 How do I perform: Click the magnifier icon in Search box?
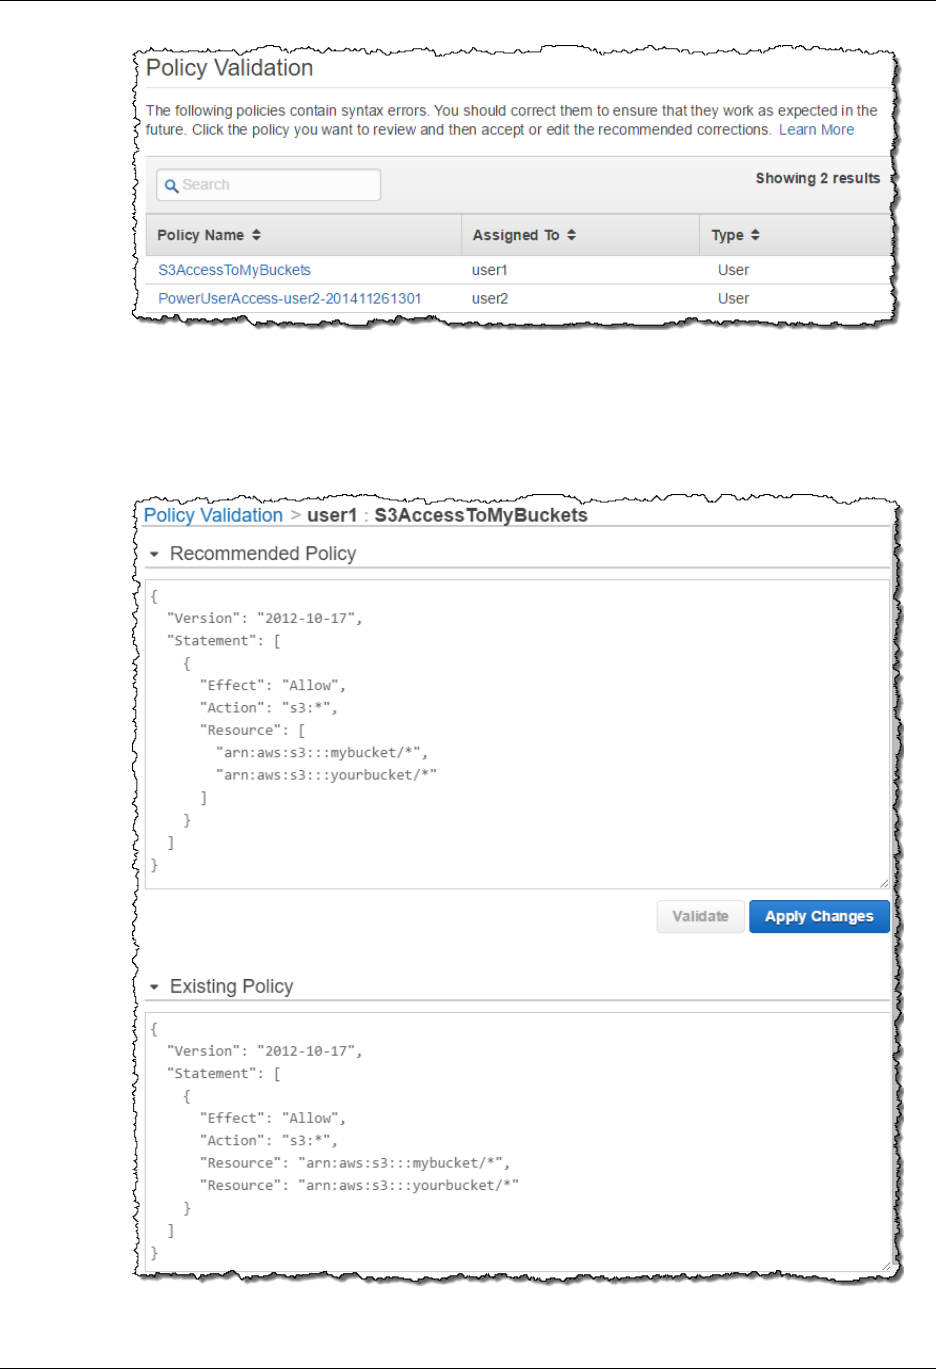tap(171, 186)
